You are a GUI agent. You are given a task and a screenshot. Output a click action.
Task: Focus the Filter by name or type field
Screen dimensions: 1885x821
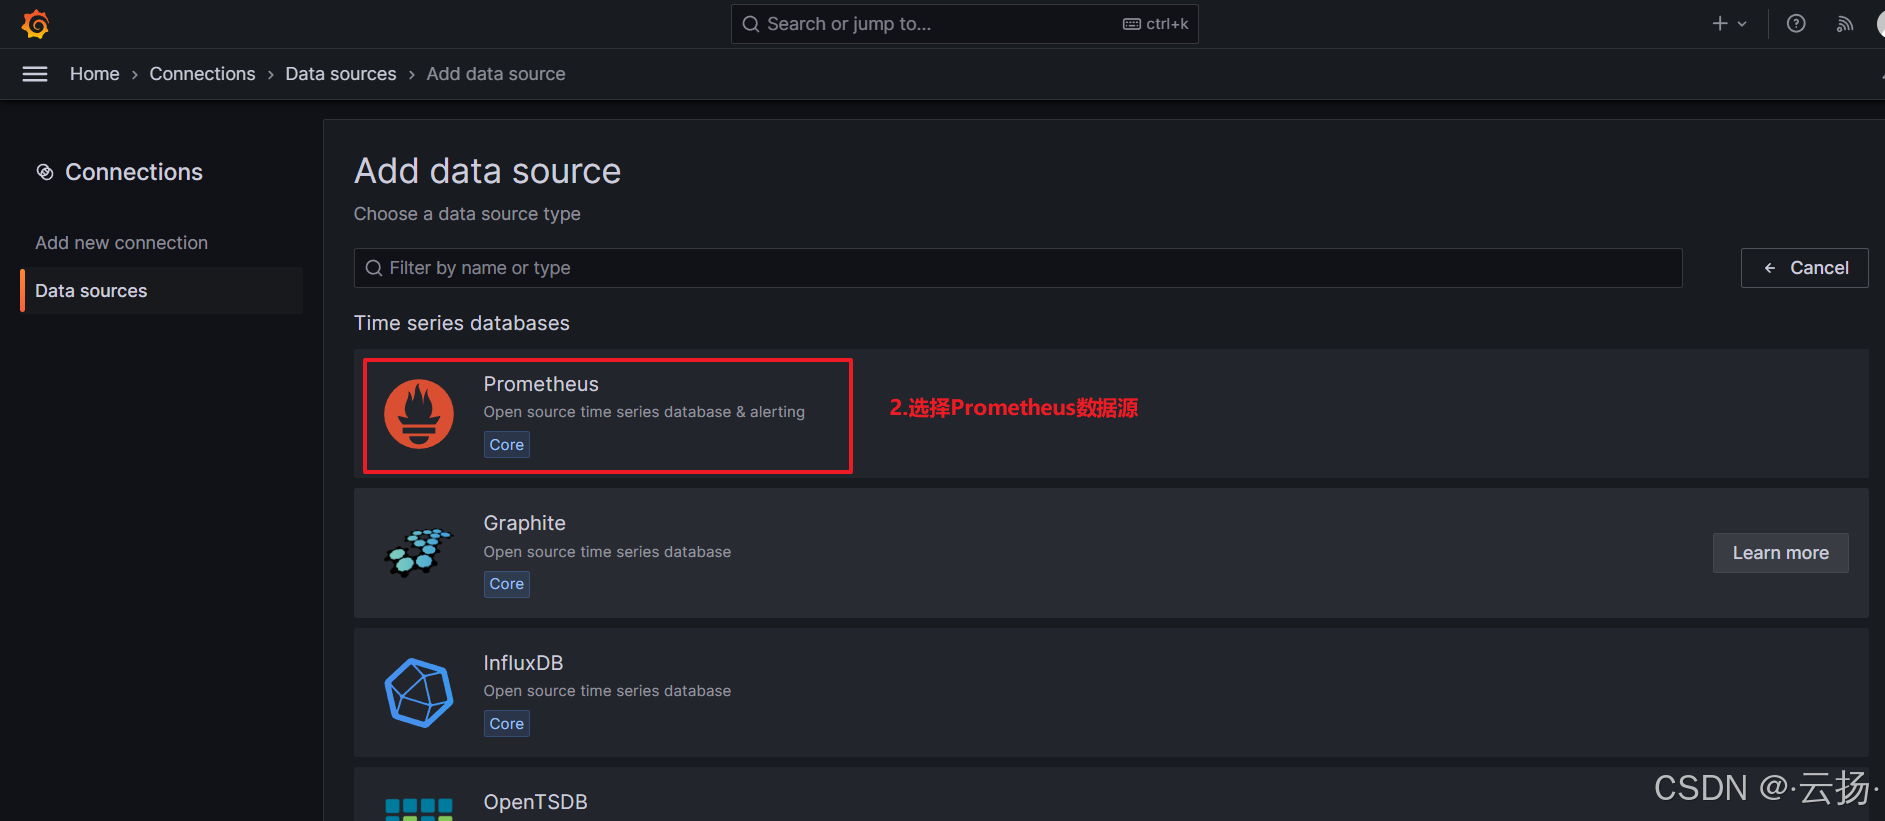pyautogui.click(x=1018, y=268)
